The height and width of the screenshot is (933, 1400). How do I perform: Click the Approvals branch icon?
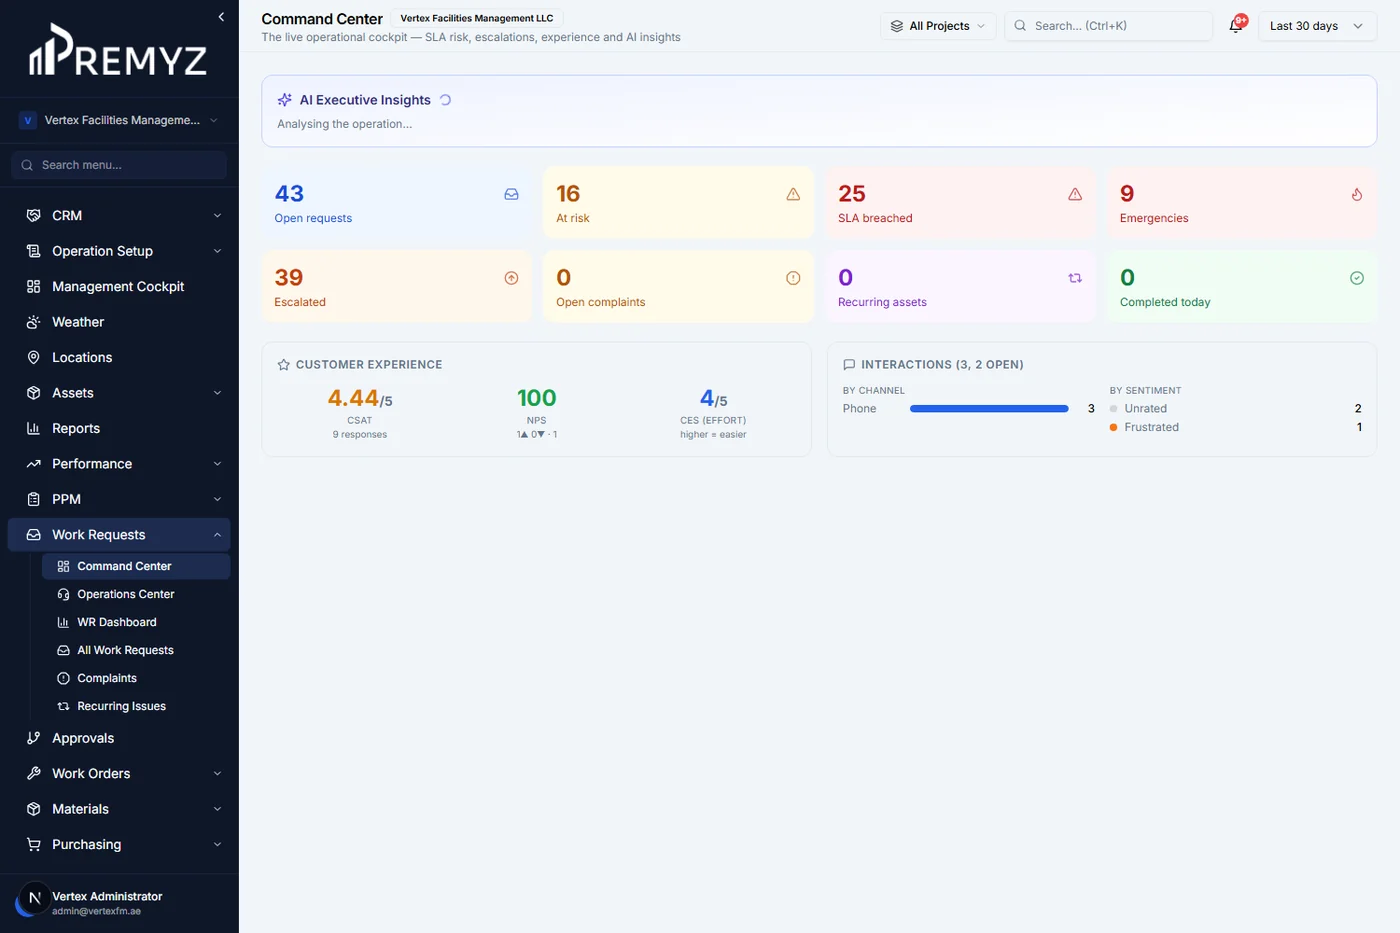pos(33,738)
